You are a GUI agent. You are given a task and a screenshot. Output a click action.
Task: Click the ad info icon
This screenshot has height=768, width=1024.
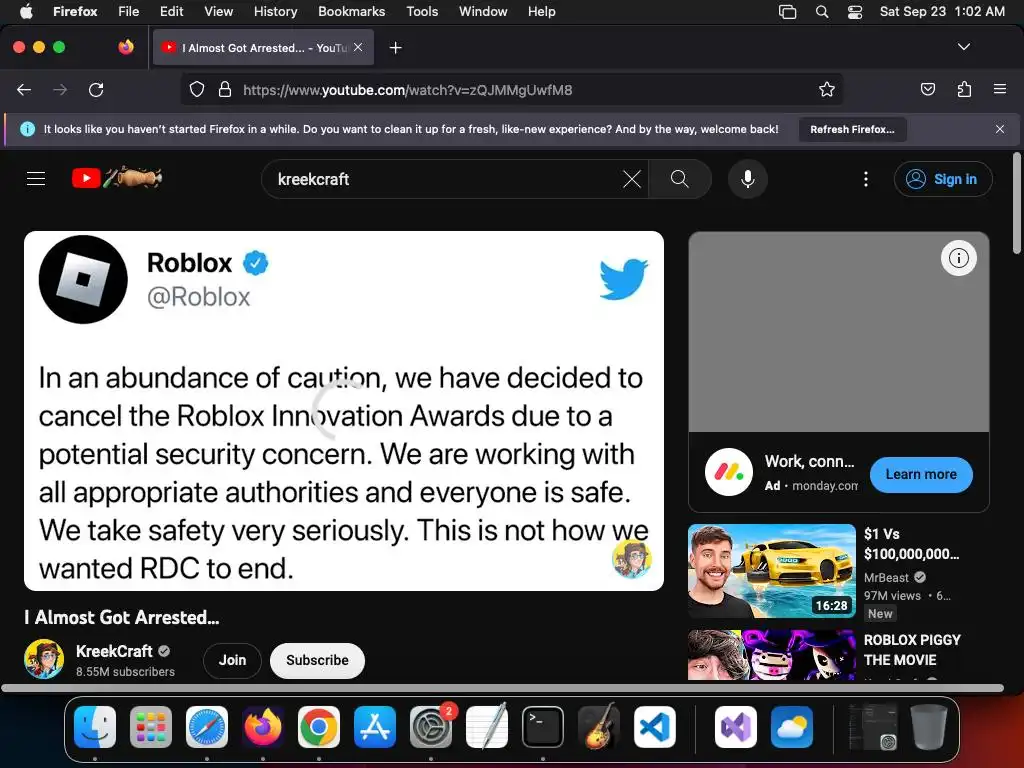959,258
